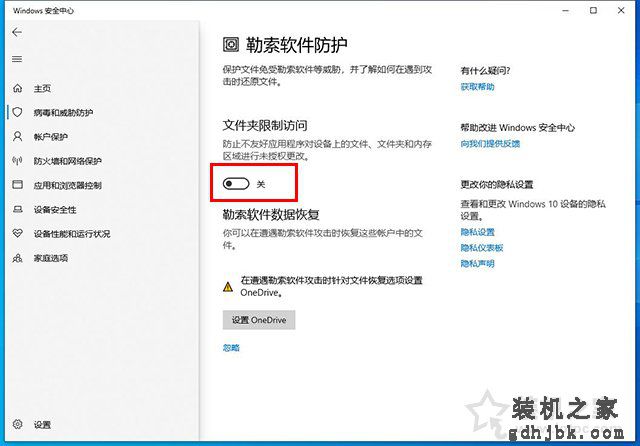Viewport: 640px width, 446px height.
Task: Click the person icon for 帐户保护
Action: 18,136
